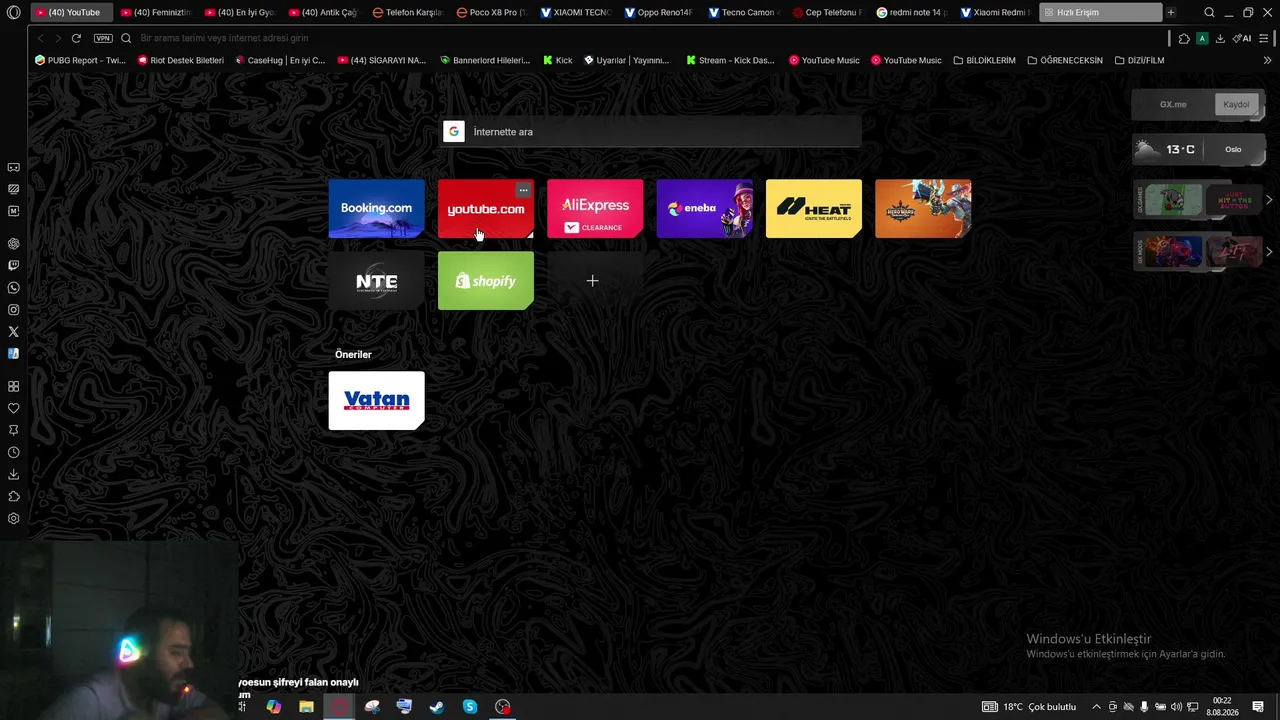Open the AliExpress speed dial tile

(x=595, y=209)
